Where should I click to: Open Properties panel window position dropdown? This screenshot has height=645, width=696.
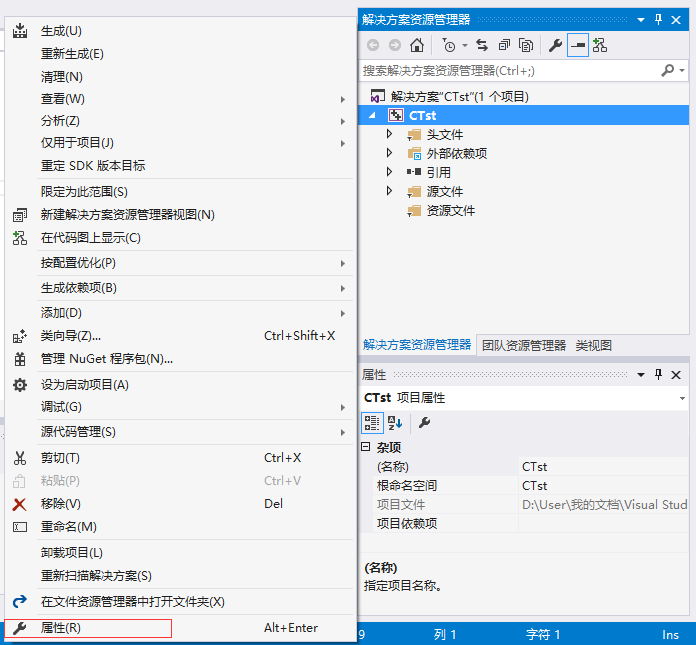pos(641,375)
